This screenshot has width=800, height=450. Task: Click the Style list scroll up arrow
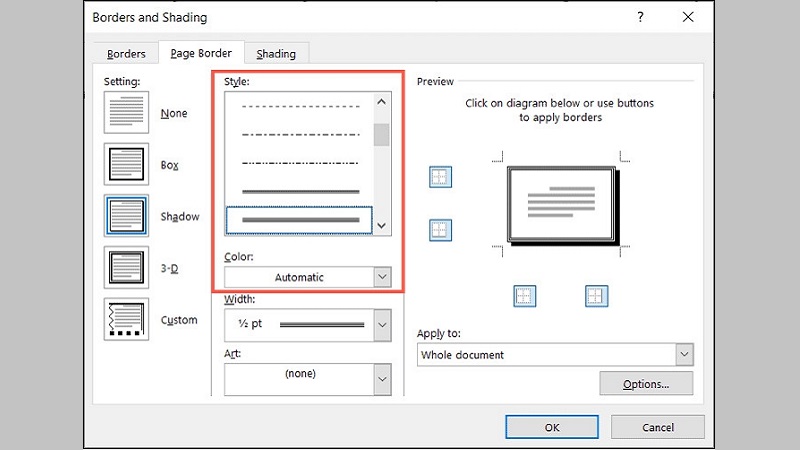pyautogui.click(x=382, y=102)
